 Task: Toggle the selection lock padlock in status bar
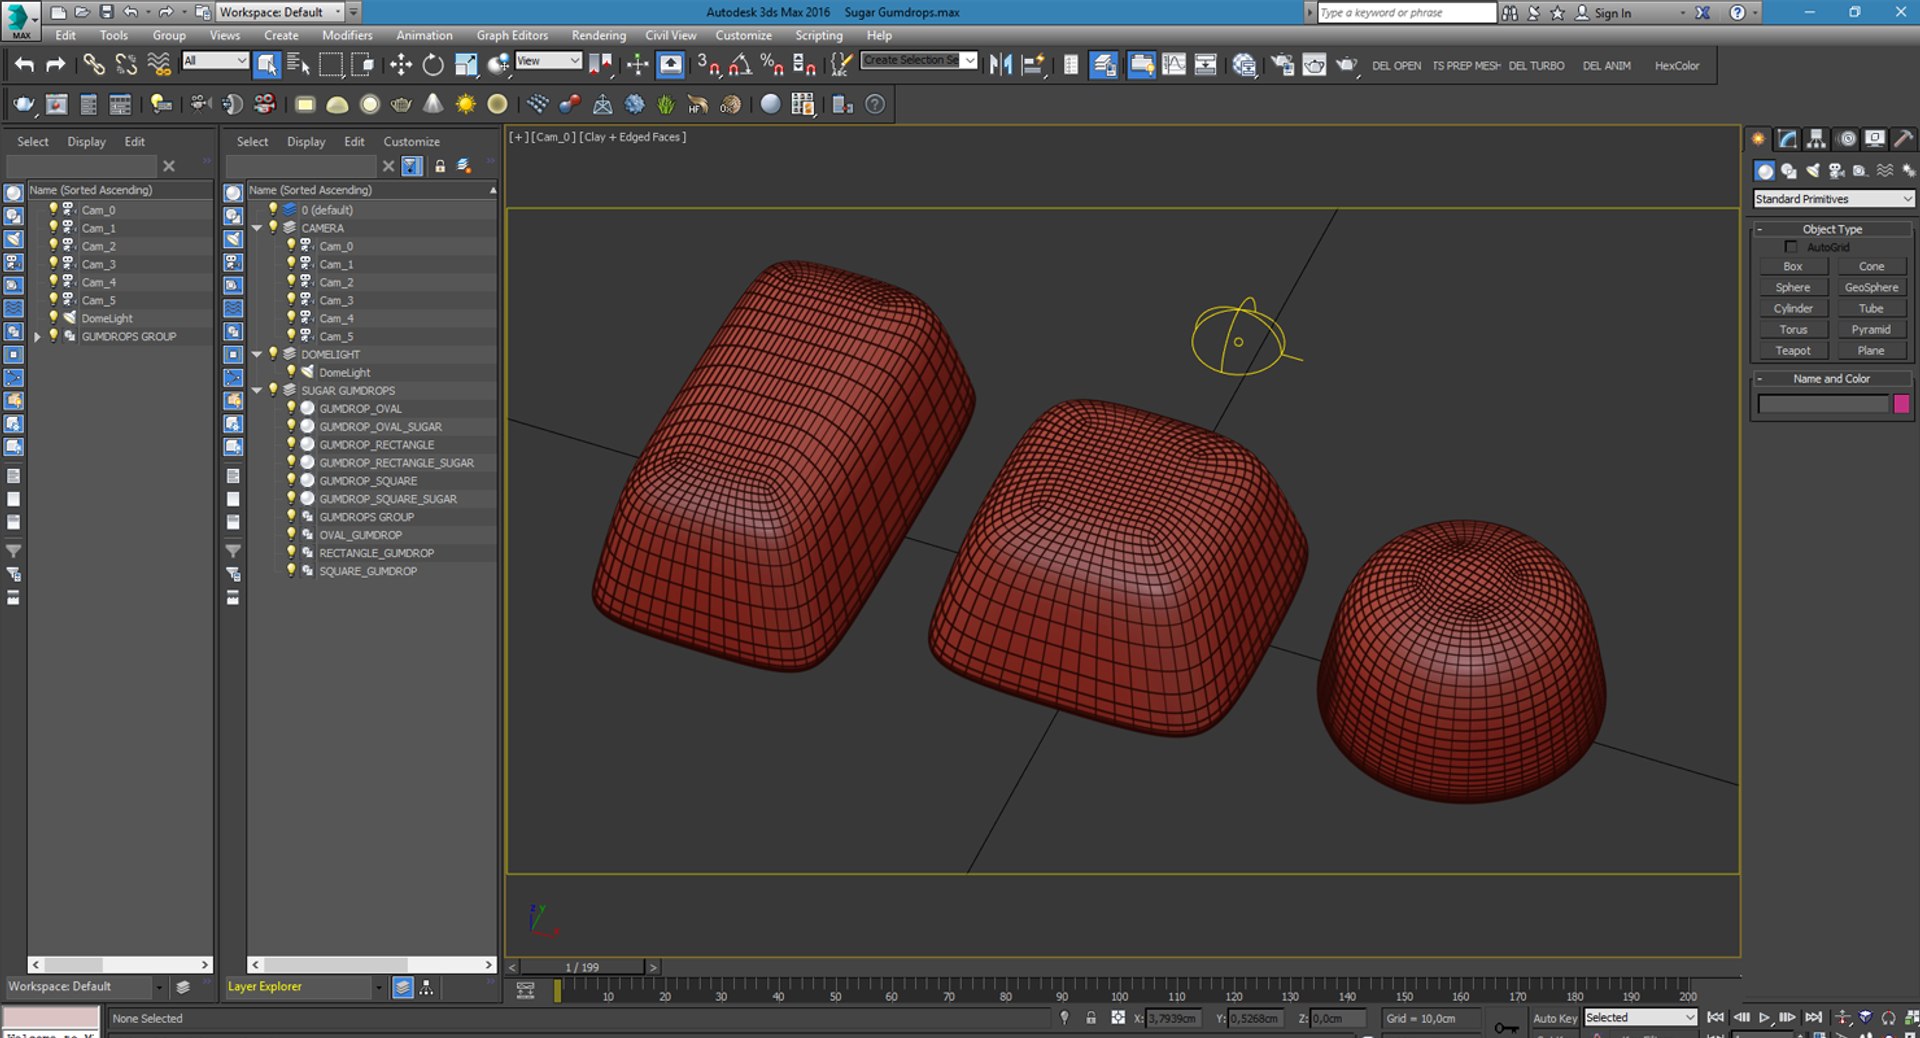point(1091,1018)
